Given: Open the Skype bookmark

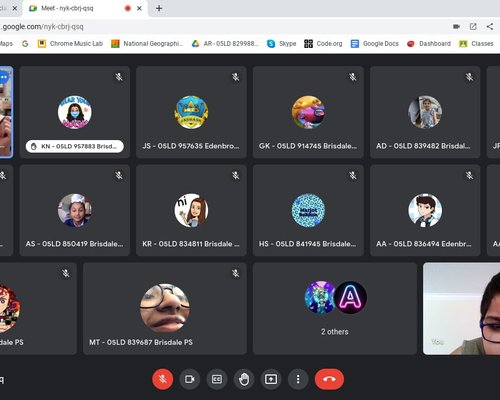Looking at the screenshot, I should [282, 44].
